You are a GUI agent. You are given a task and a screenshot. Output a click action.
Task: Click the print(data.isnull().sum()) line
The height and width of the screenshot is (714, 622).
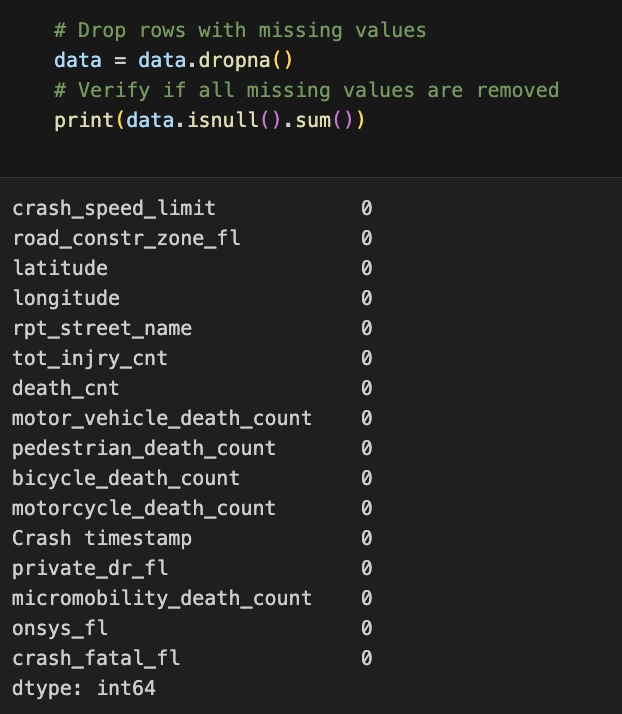coord(209,121)
